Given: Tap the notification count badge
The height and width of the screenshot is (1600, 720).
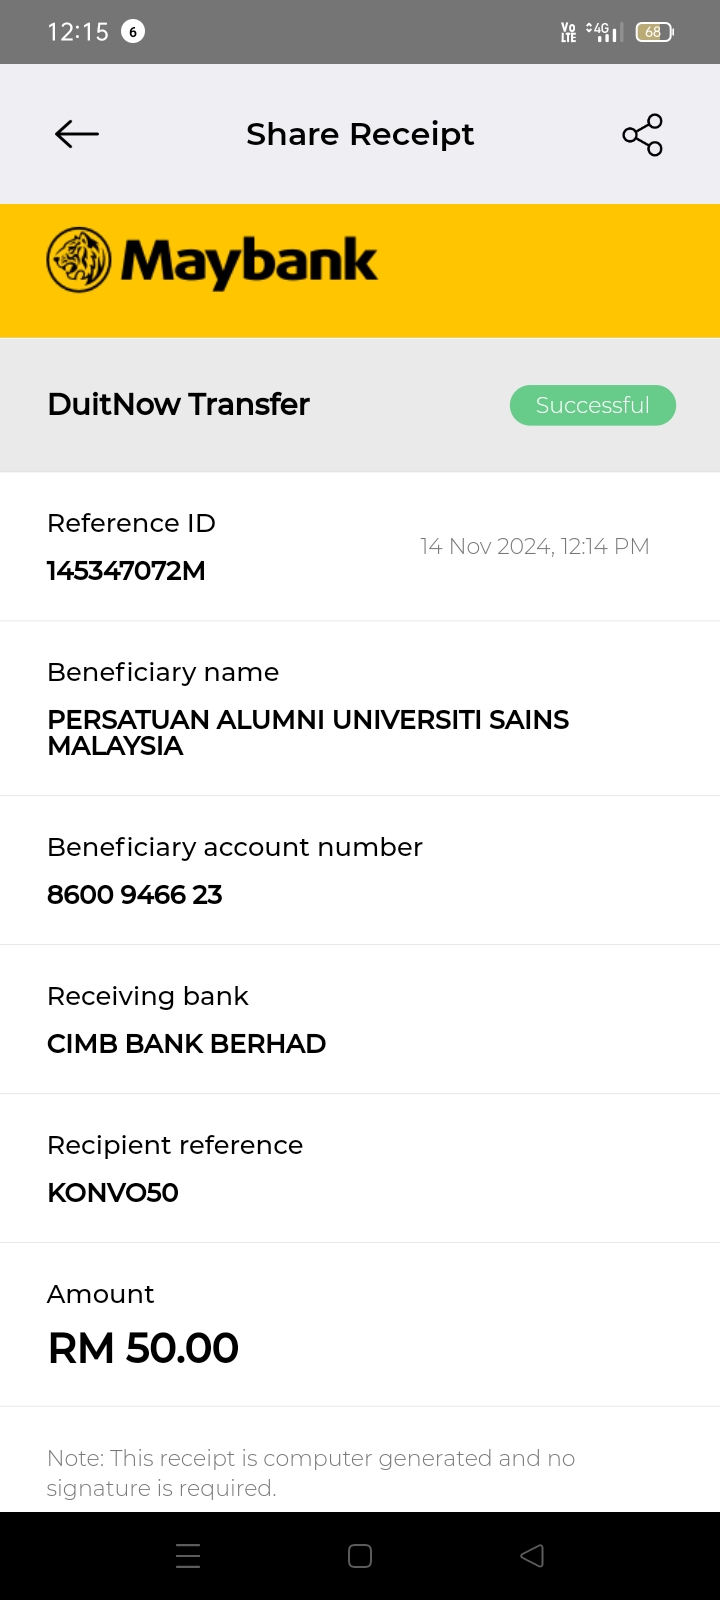Looking at the screenshot, I should pos(133,32).
